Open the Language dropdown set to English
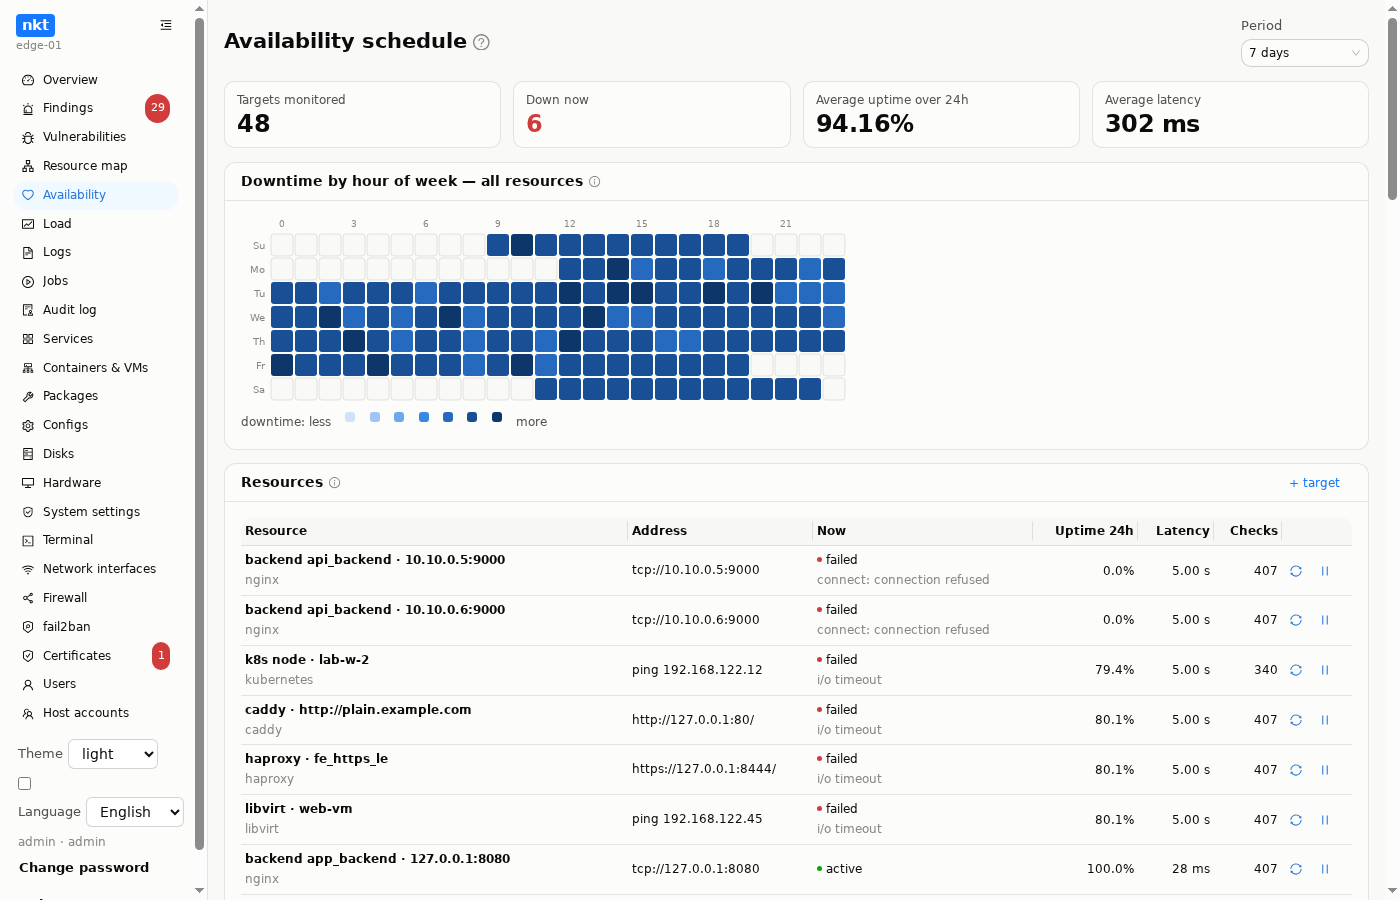 point(135,812)
